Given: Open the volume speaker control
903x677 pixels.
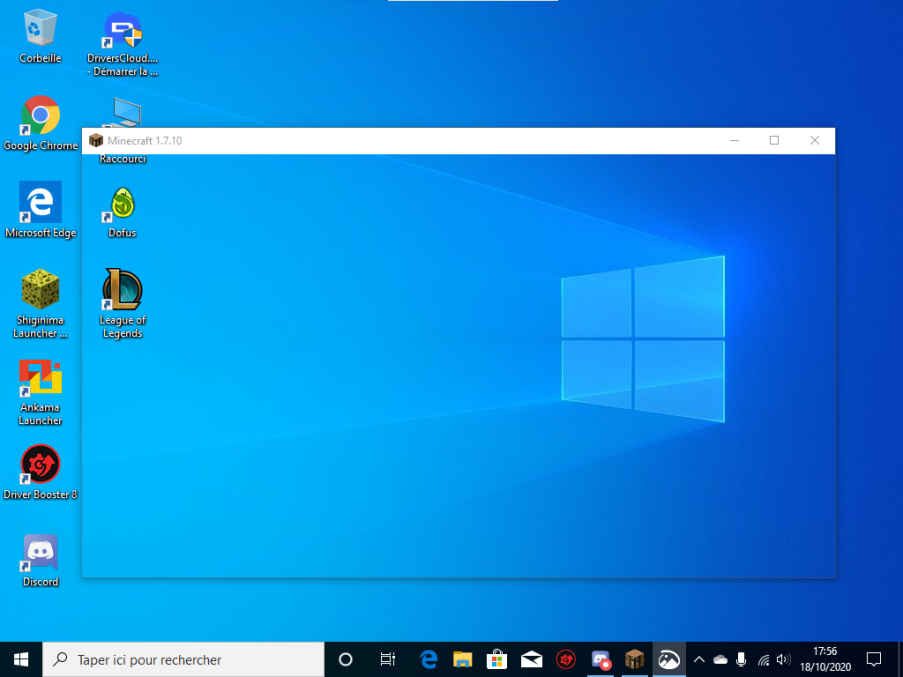Looking at the screenshot, I should (783, 660).
